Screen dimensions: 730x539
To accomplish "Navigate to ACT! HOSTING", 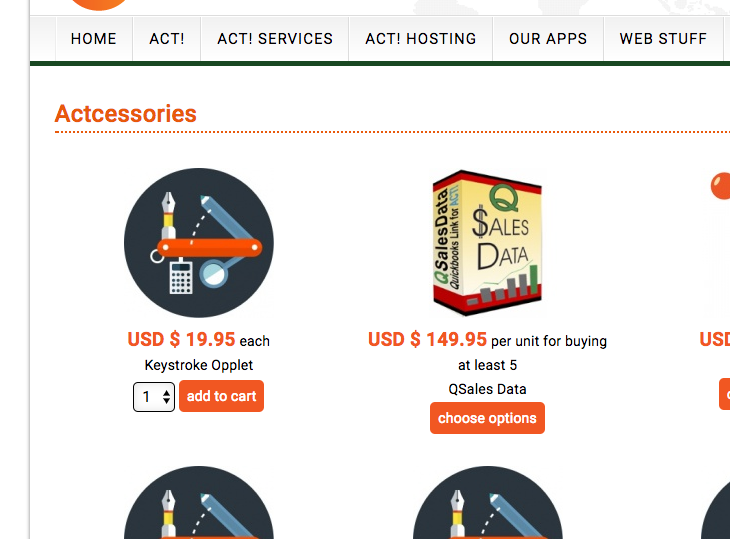I will (x=421, y=39).
